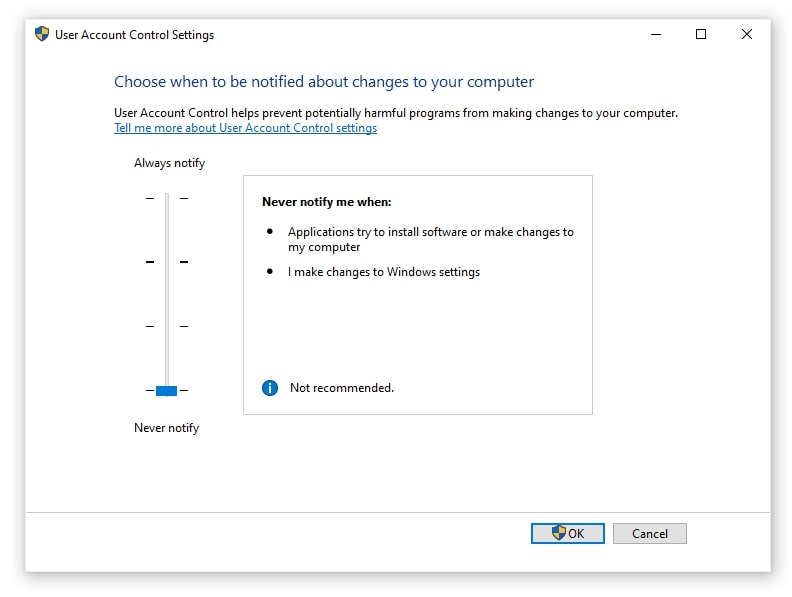Click 'Applications try to install software' bullet text

(x=430, y=239)
